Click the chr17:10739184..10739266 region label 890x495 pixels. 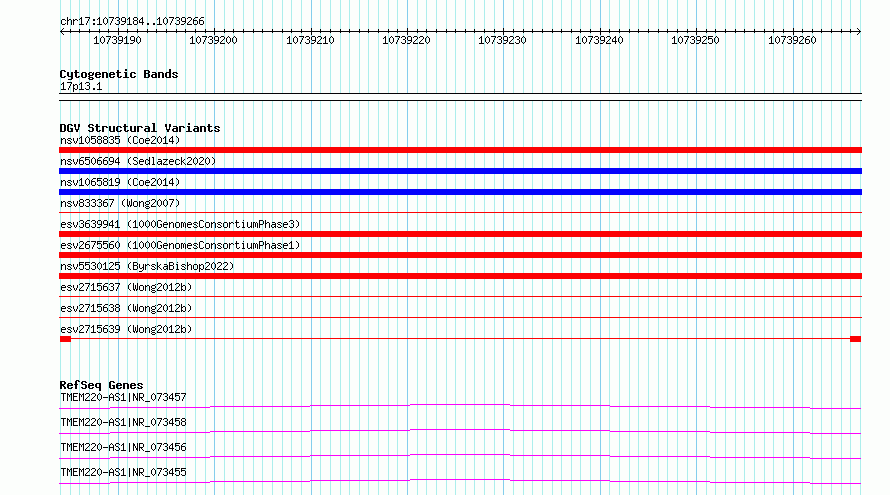click(x=132, y=22)
